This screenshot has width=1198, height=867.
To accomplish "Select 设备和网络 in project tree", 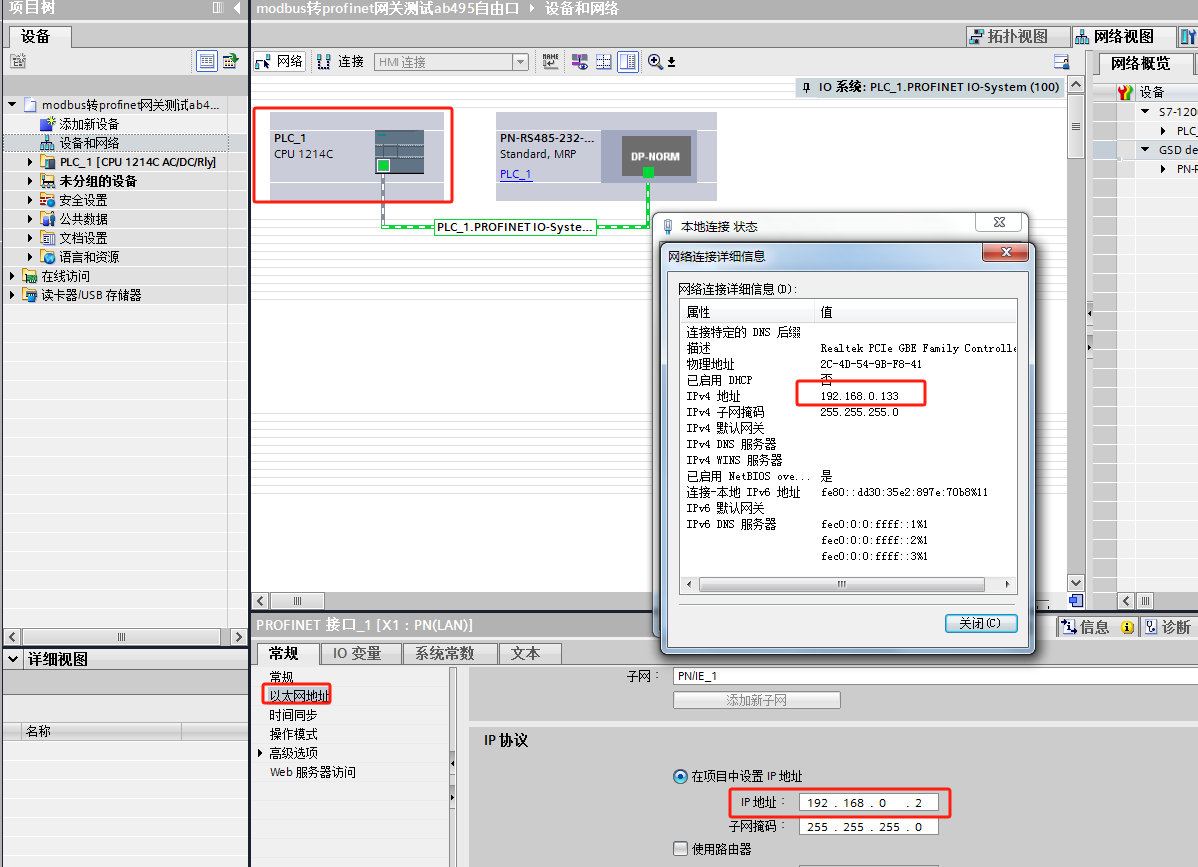I will pyautogui.click(x=89, y=143).
